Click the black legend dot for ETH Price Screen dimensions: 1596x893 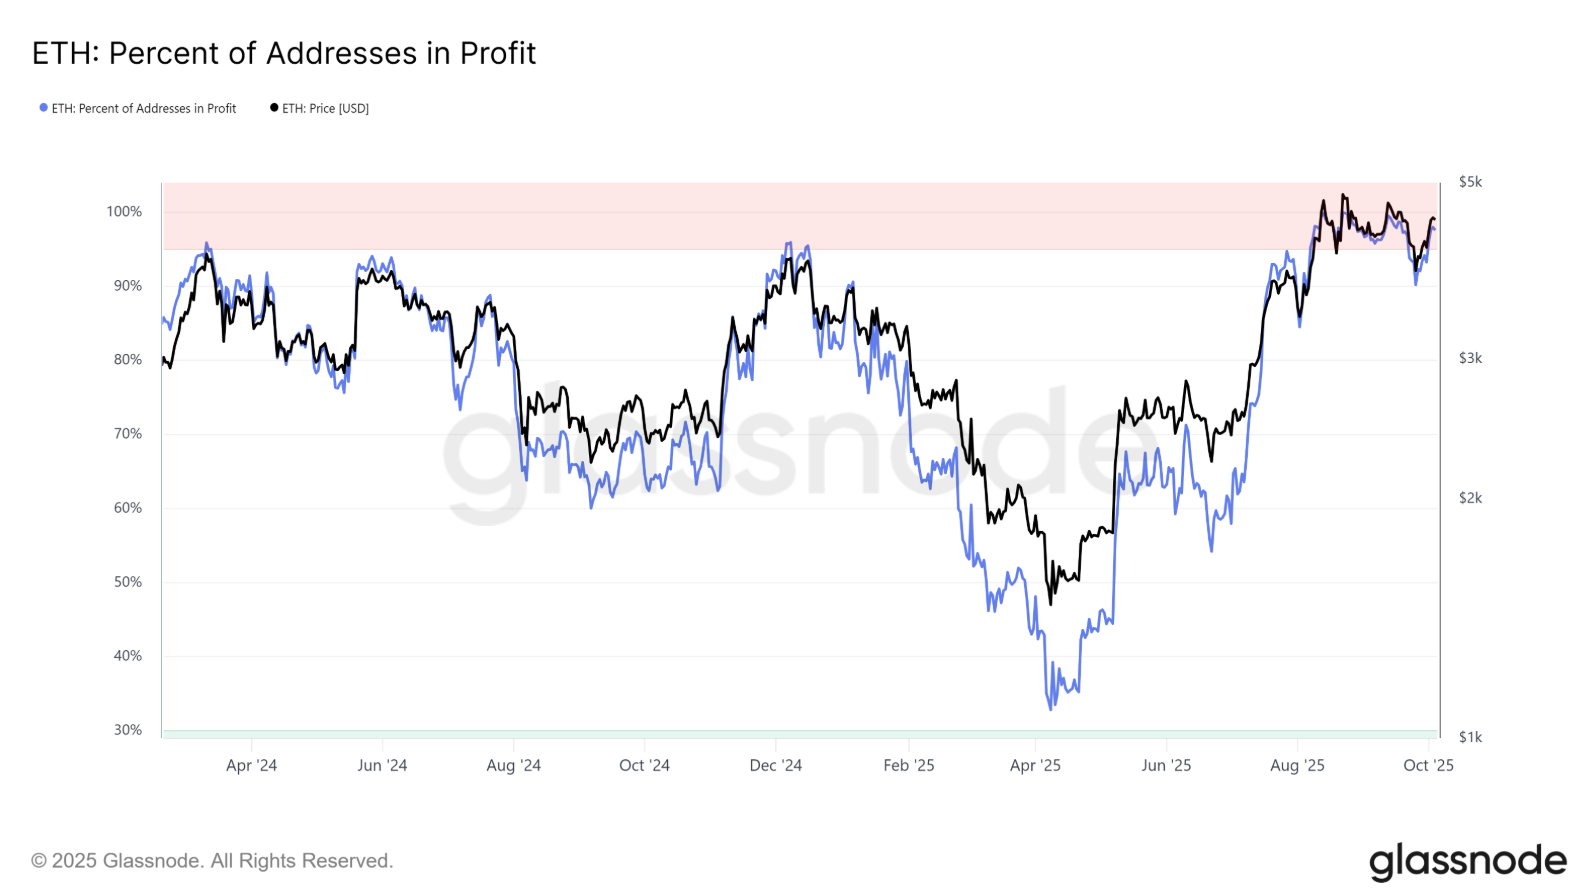coord(274,108)
